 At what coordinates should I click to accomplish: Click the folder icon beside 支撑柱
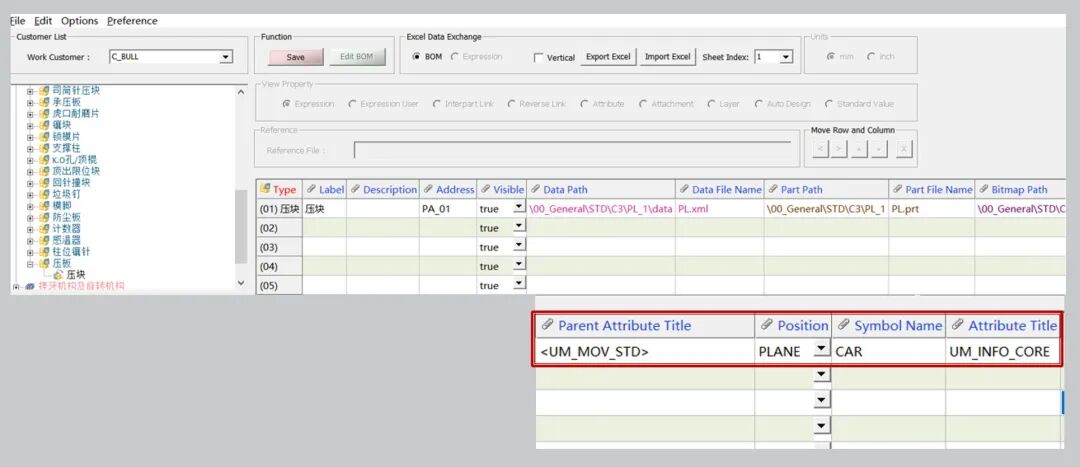tap(45, 148)
